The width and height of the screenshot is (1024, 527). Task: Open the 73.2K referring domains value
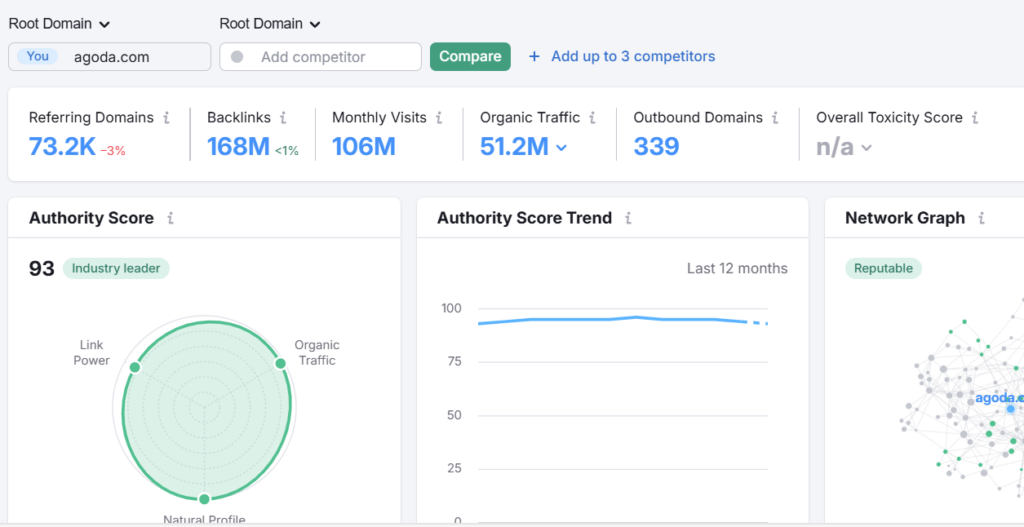click(x=62, y=147)
